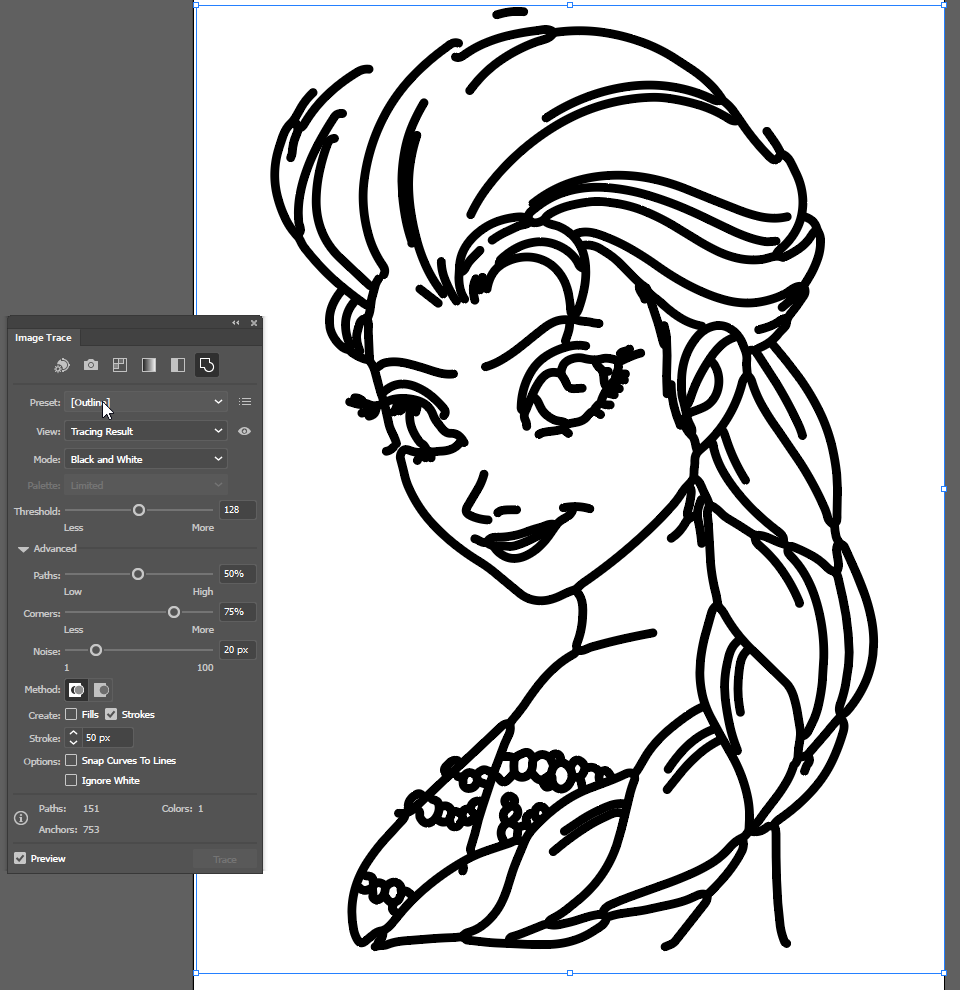Screen dimensions: 960x990
Task: Enable Ignore White checkbox
Action: [x=71, y=780]
